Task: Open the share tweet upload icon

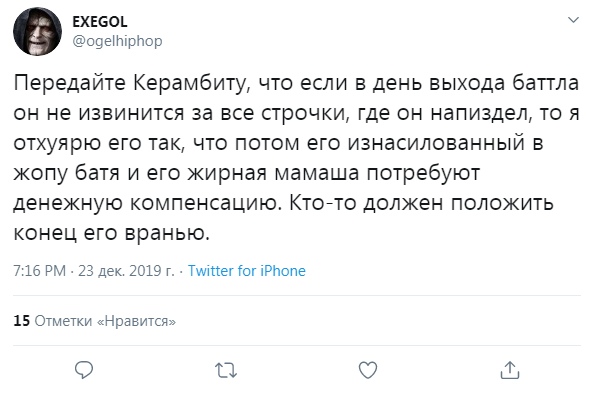Action: pyautogui.click(x=510, y=370)
